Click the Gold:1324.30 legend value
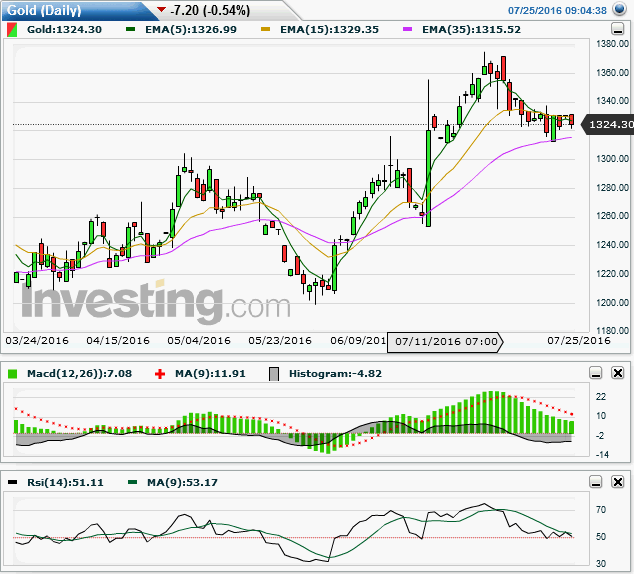This screenshot has height=574, width=634. click(x=64, y=30)
